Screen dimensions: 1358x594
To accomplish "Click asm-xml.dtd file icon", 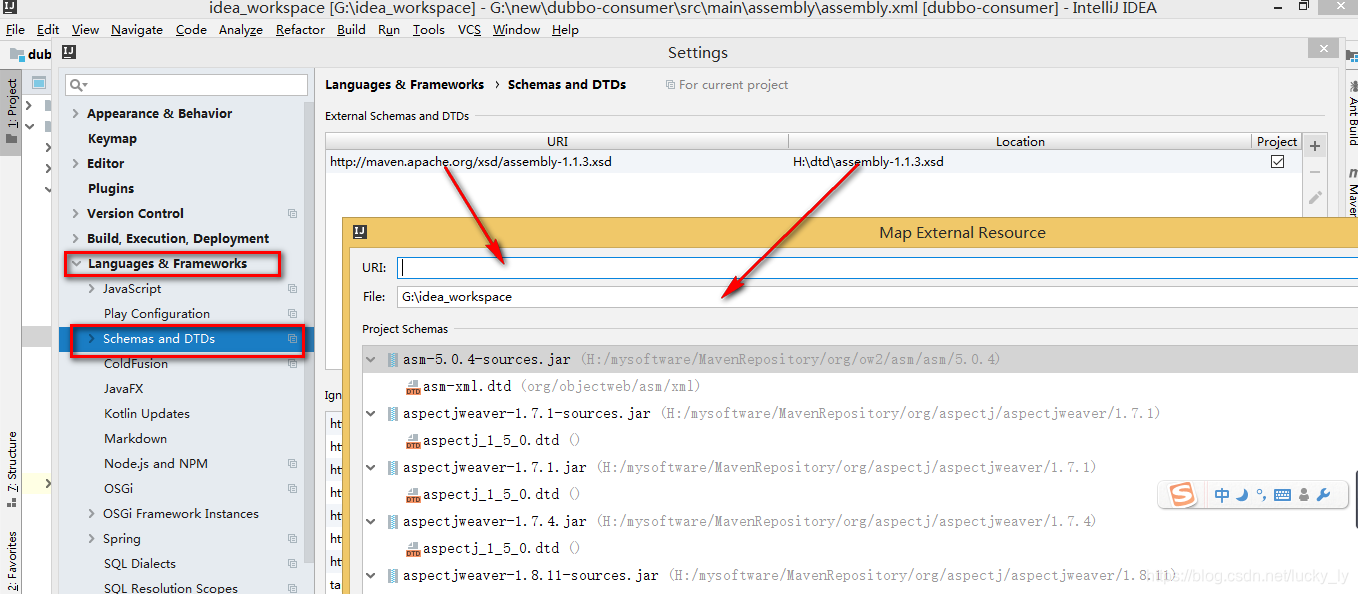I will pos(413,387).
